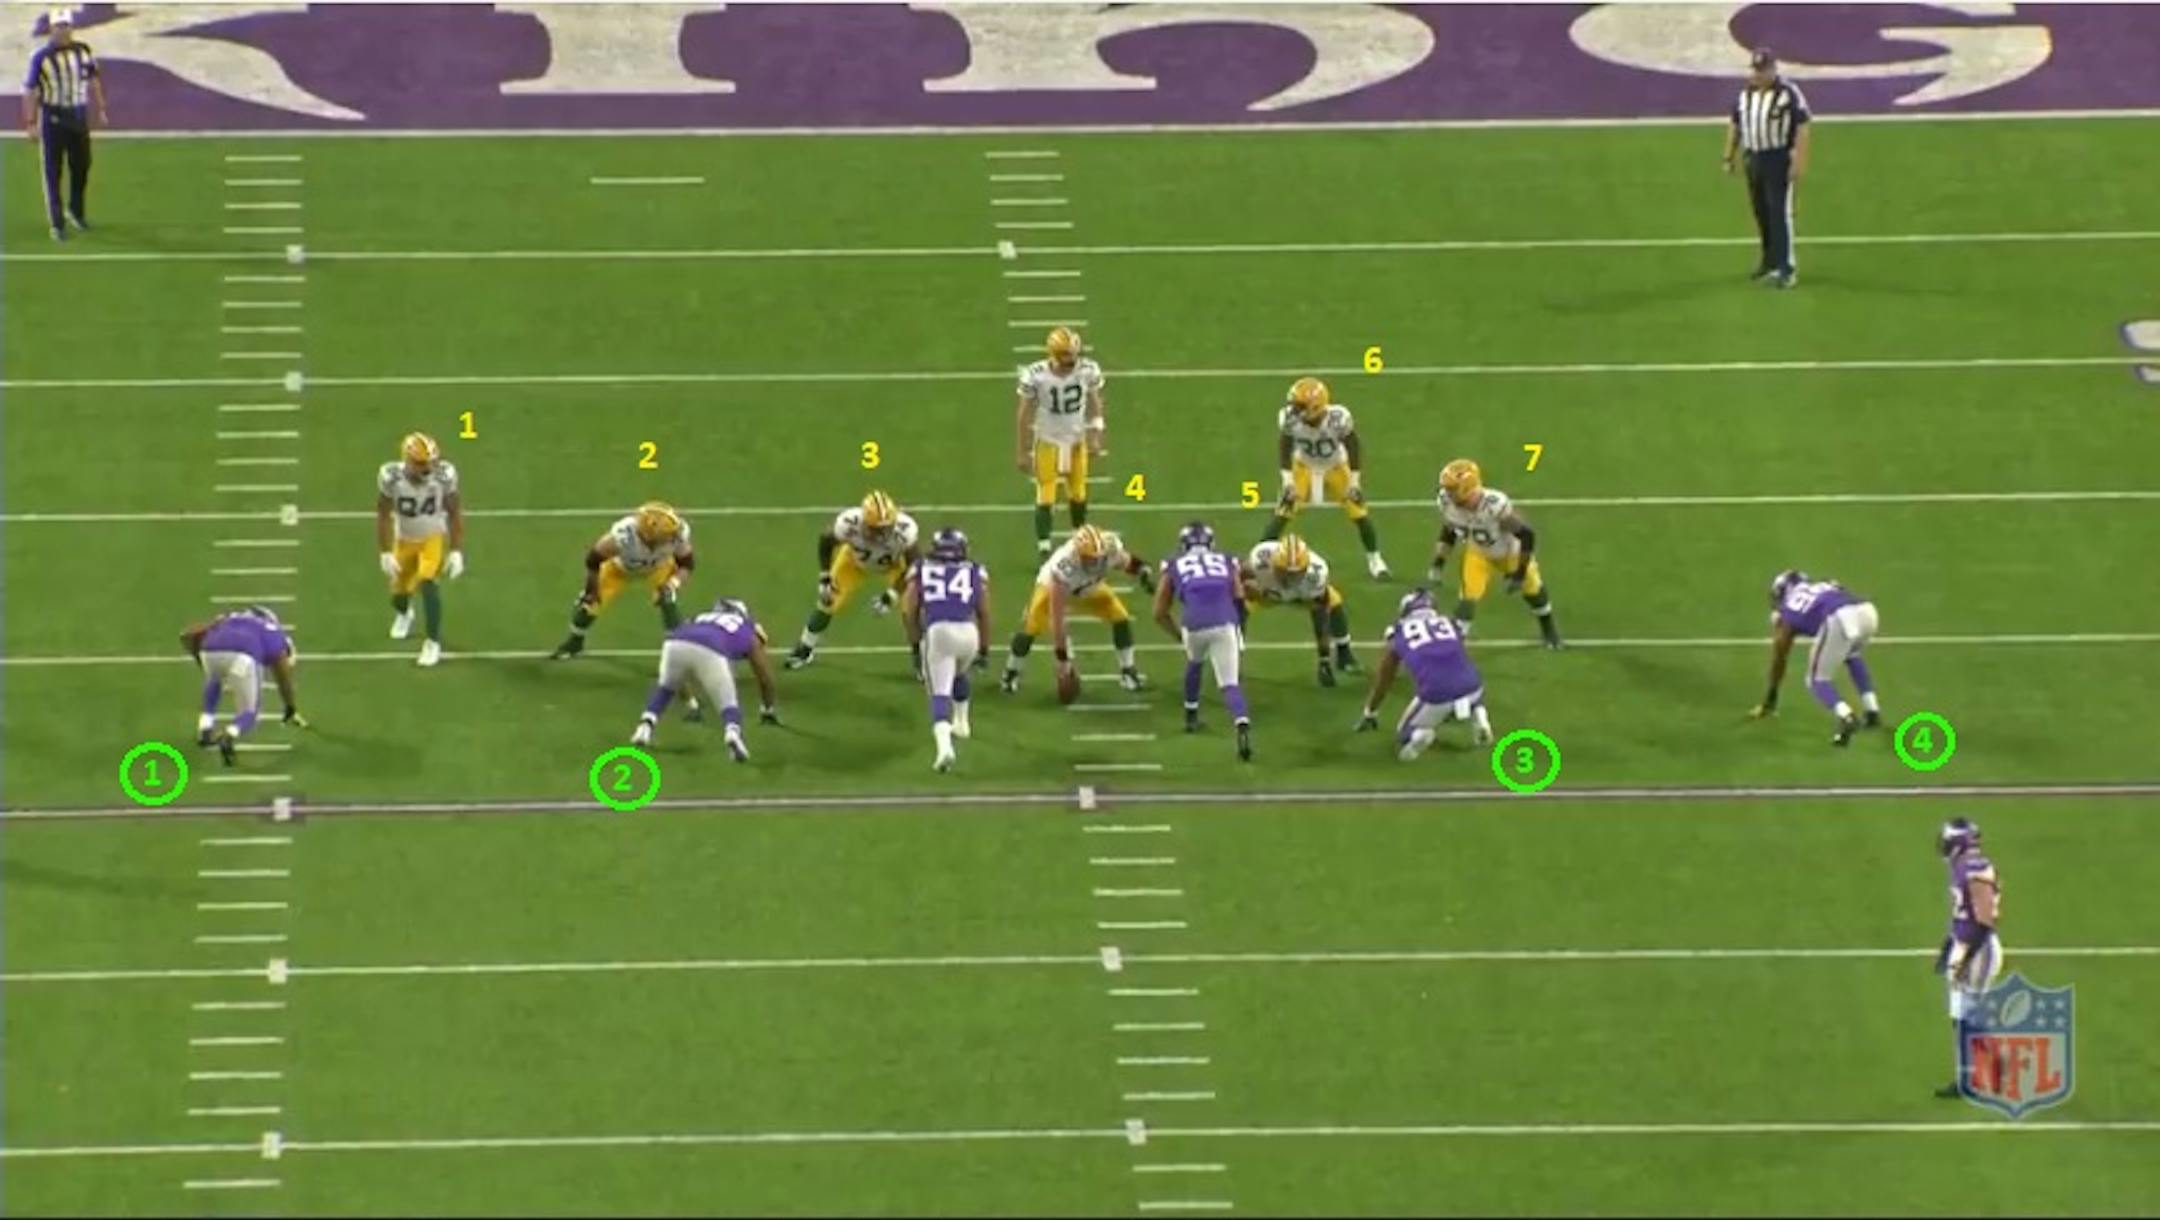2160x1220 pixels.
Task: Click the yellow number 2 label
Action: (648, 456)
